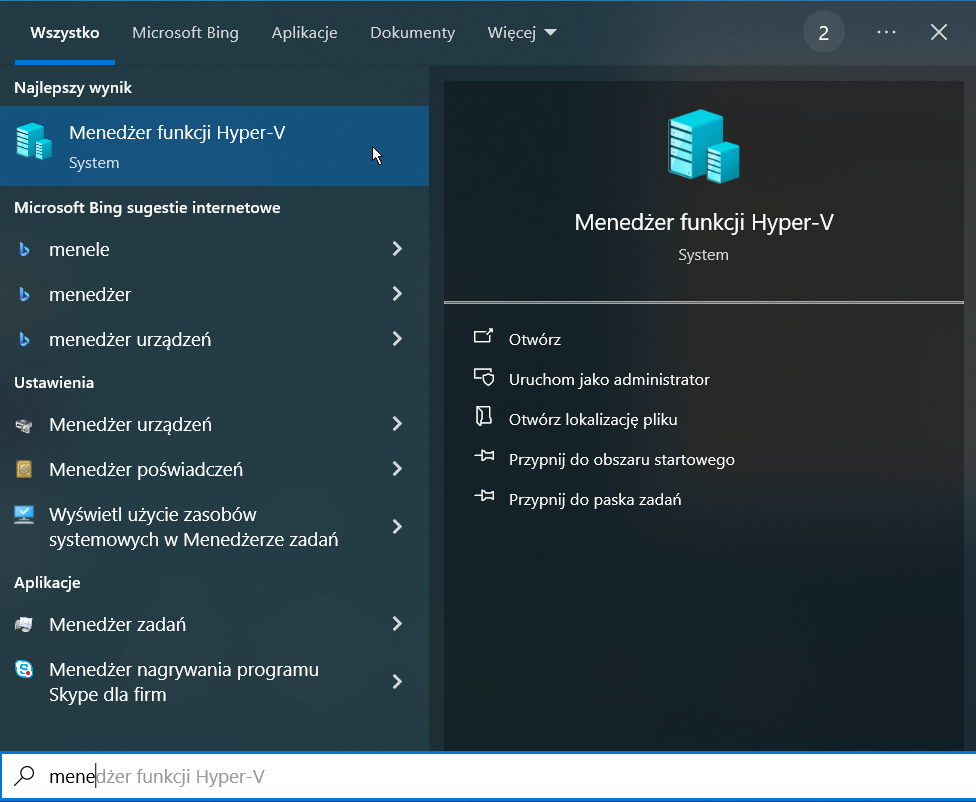Click the task manager resource usage icon
The image size is (976, 802).
point(25,516)
